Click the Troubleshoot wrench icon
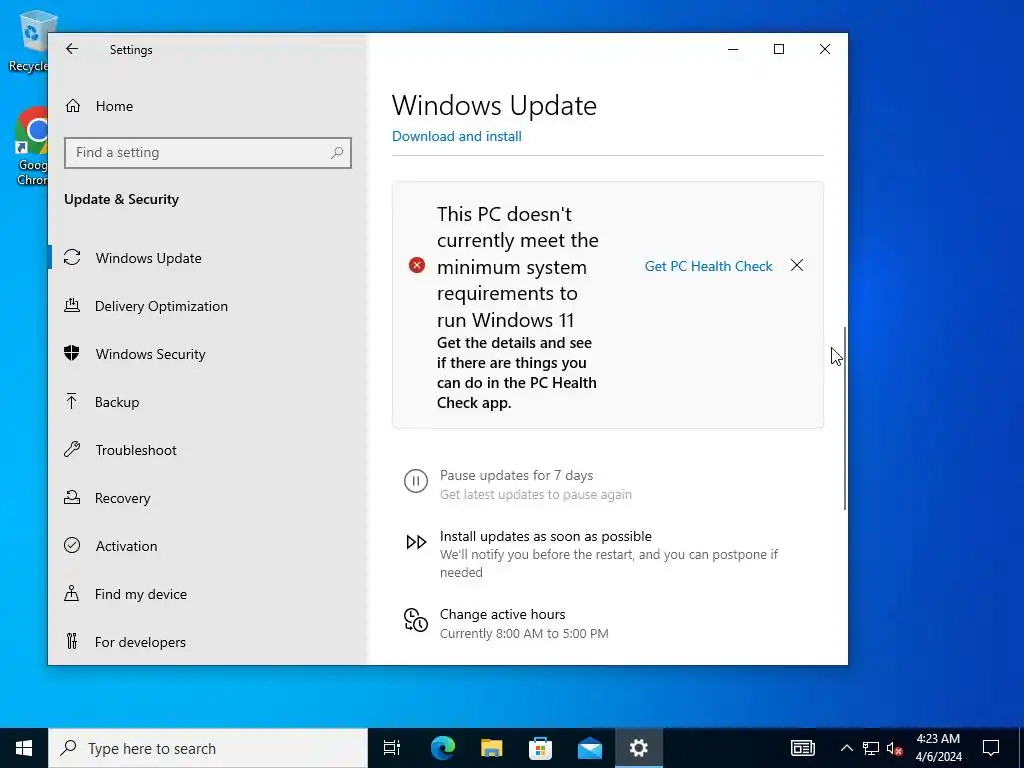This screenshot has width=1024, height=768. [72, 449]
